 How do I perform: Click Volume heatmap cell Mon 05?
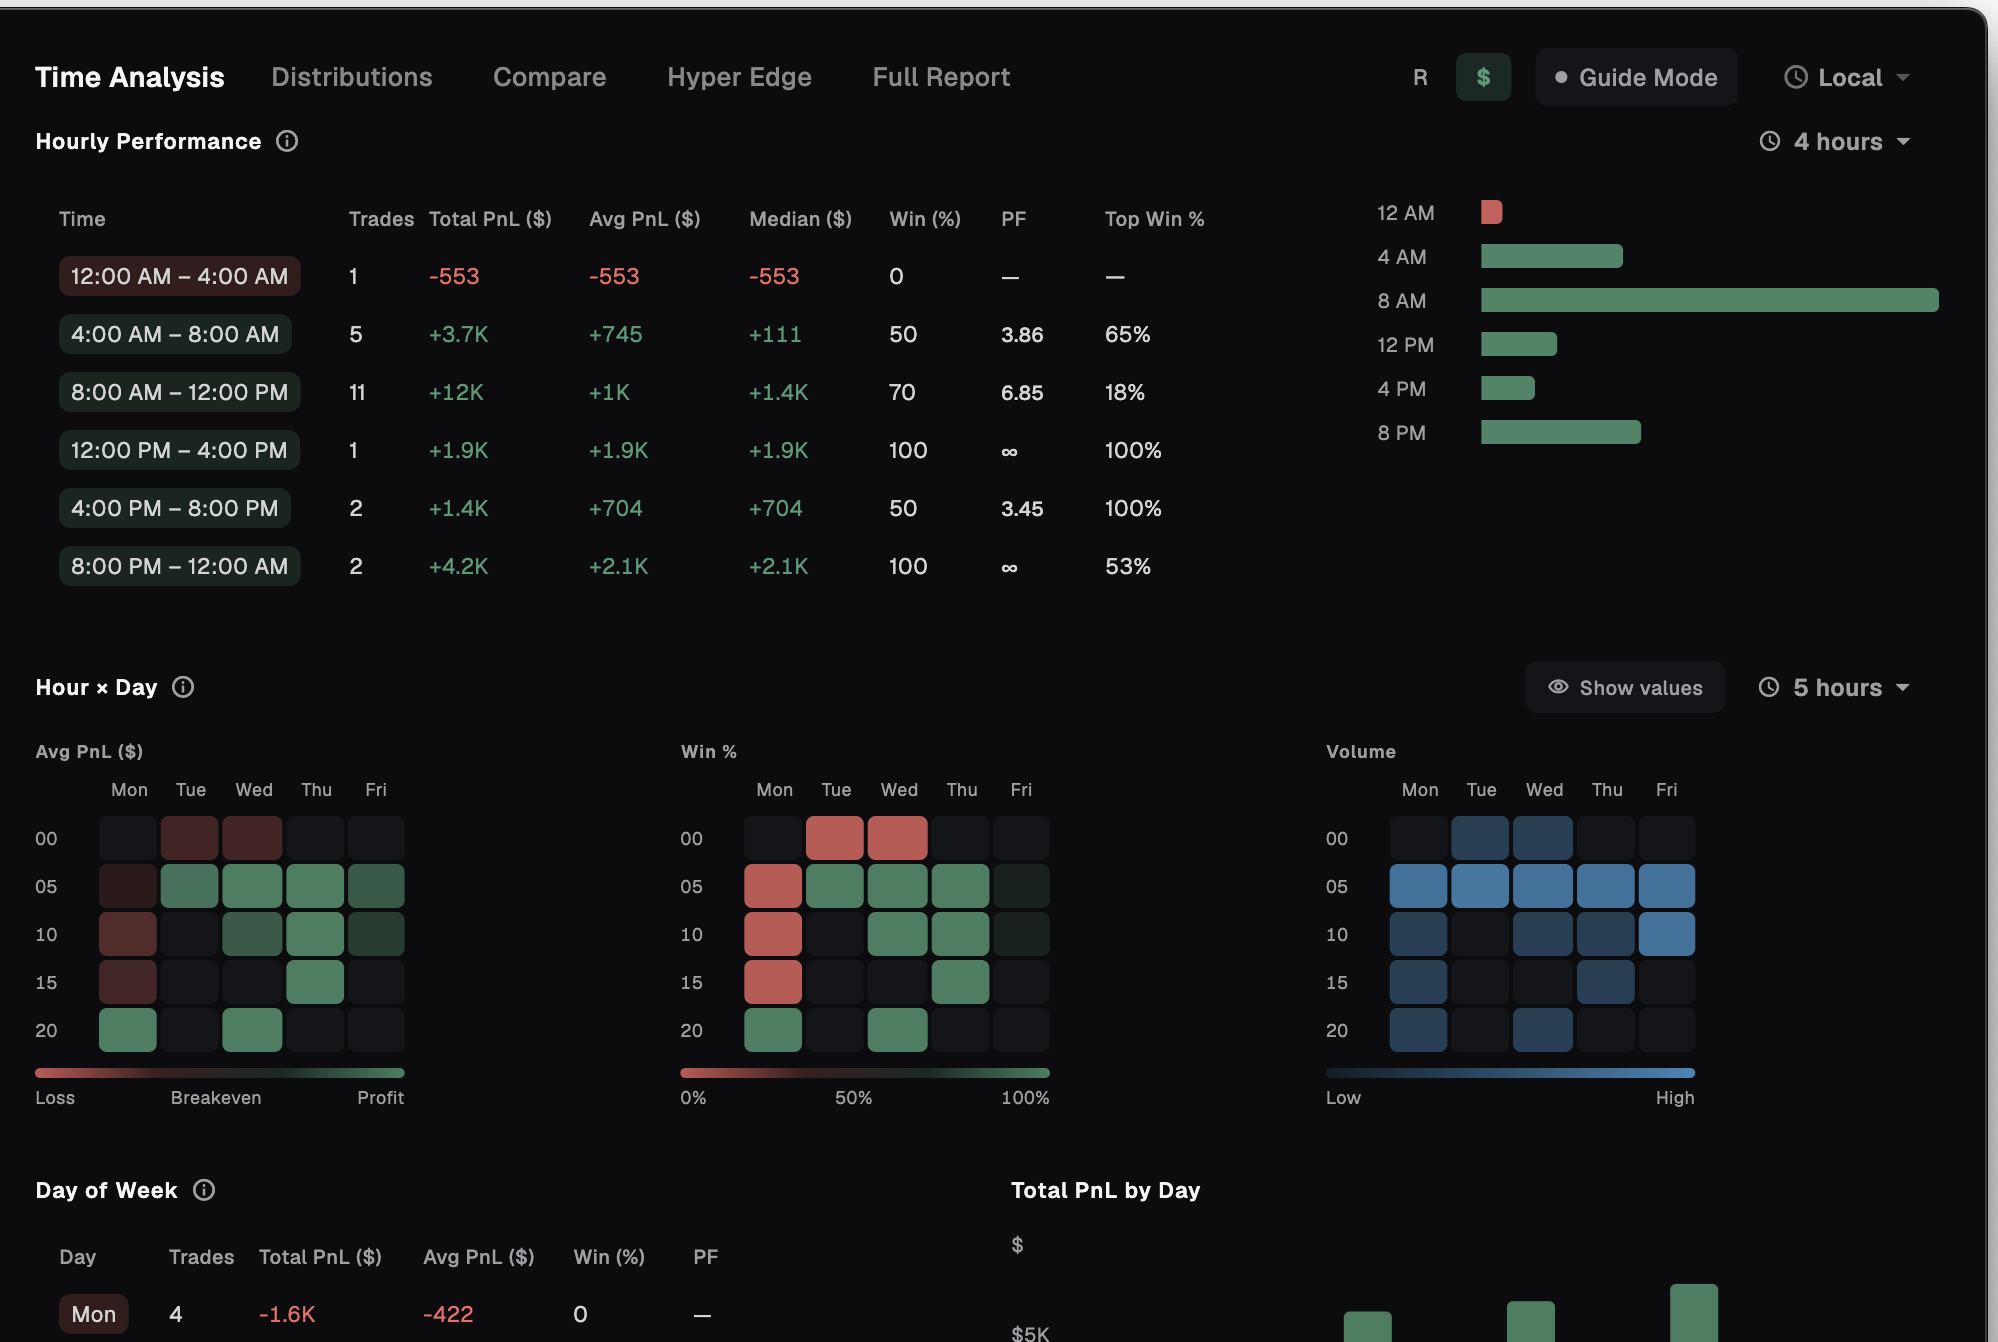[1418, 886]
